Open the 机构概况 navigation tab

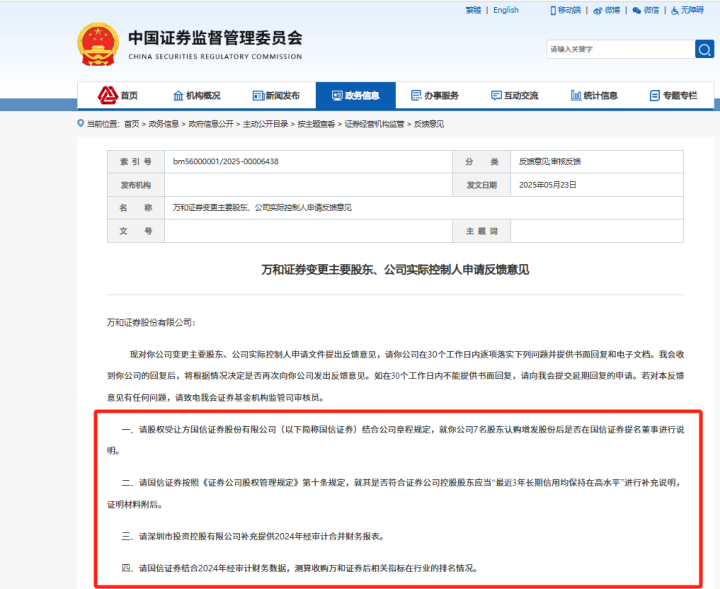point(197,95)
